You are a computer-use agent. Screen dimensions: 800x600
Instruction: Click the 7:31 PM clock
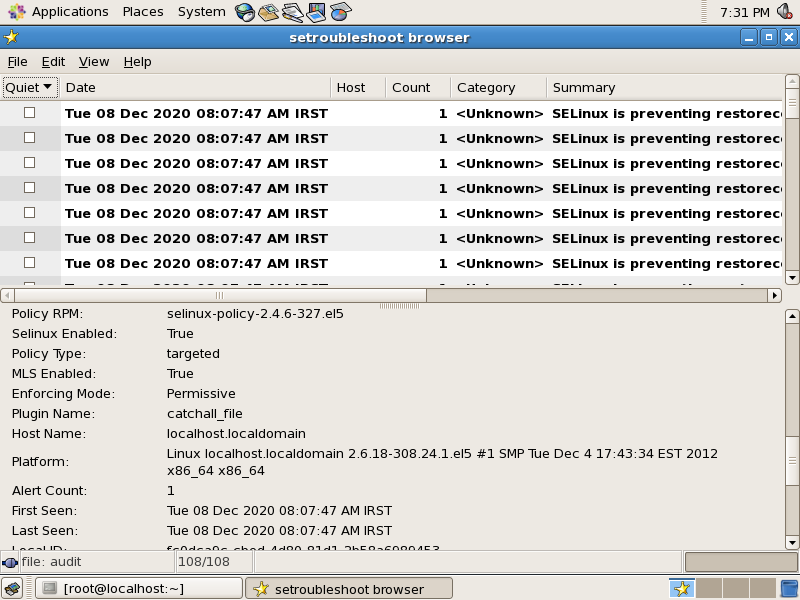click(x=744, y=12)
